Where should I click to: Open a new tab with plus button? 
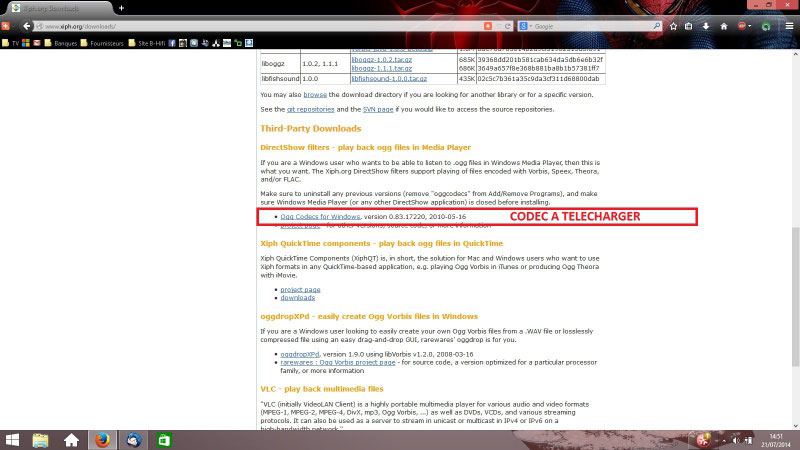pos(121,8)
